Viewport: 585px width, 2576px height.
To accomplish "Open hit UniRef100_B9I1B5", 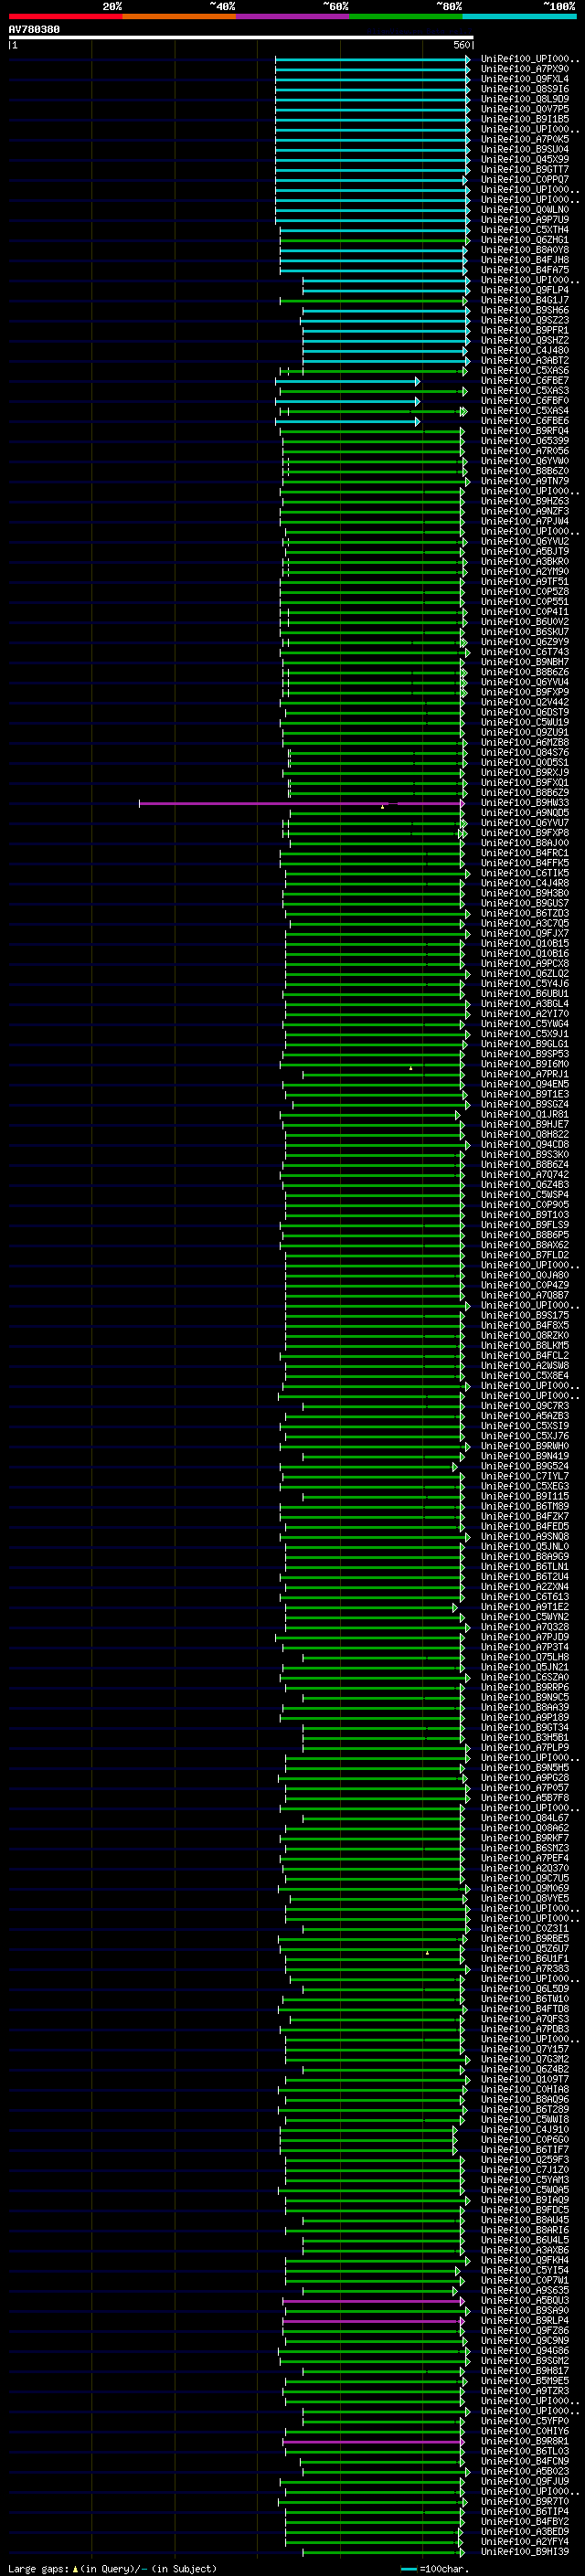I will pyautogui.click(x=525, y=119).
